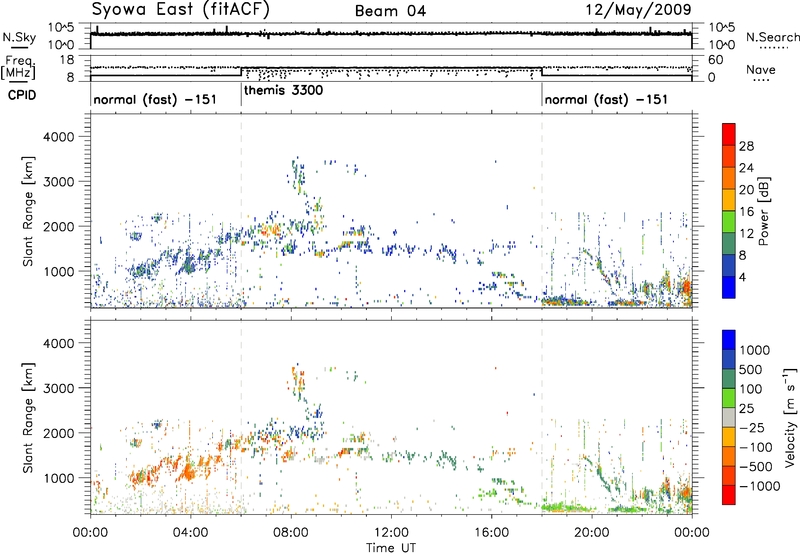Click the 'CPID' row label
The image size is (800, 554).
pyautogui.click(x=22, y=95)
